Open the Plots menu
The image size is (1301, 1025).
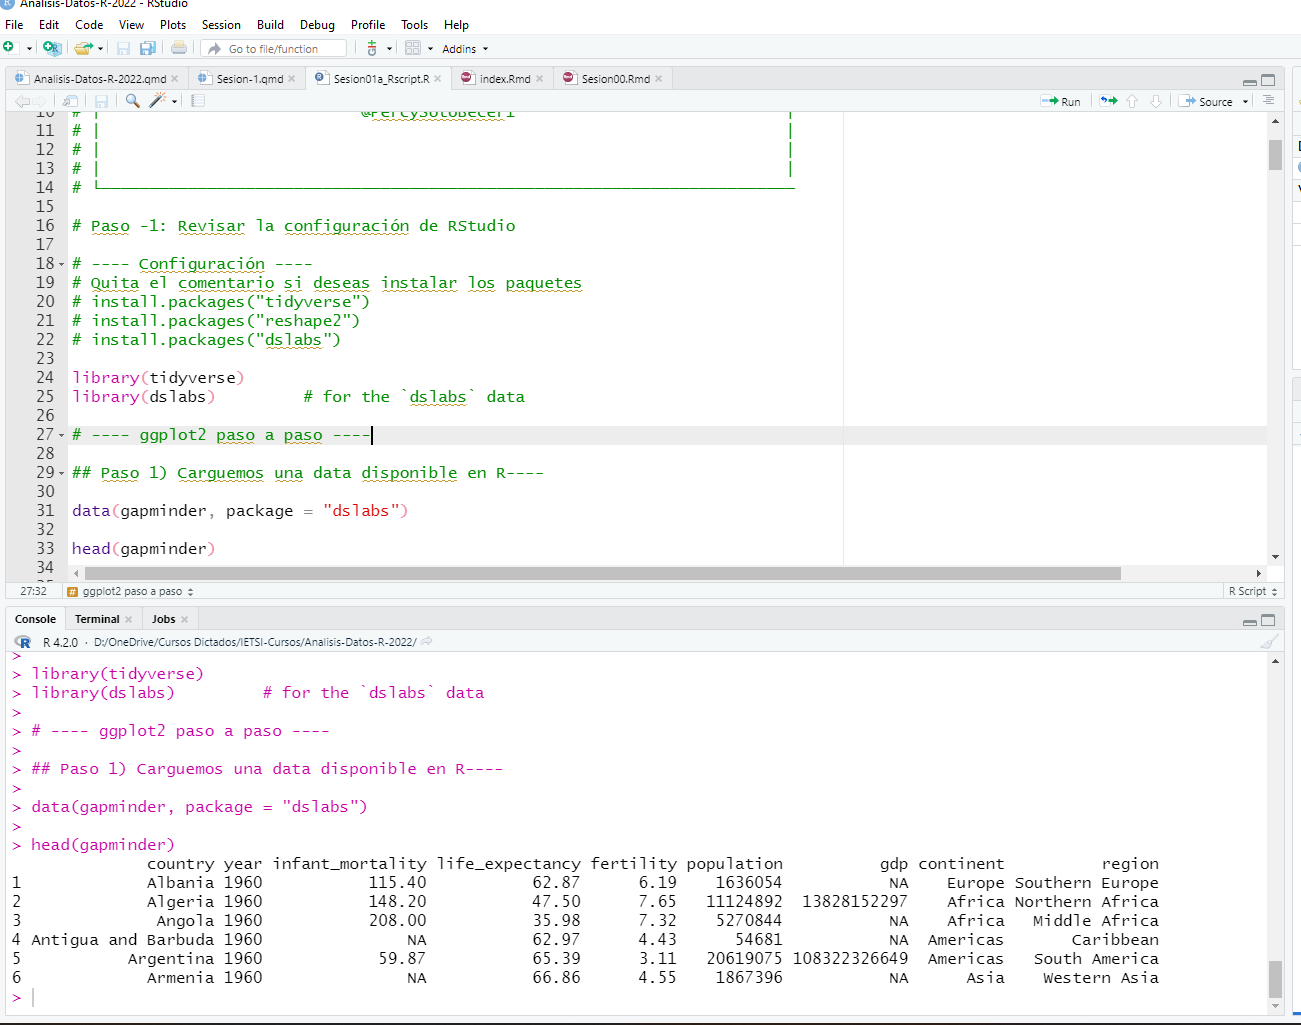(173, 25)
